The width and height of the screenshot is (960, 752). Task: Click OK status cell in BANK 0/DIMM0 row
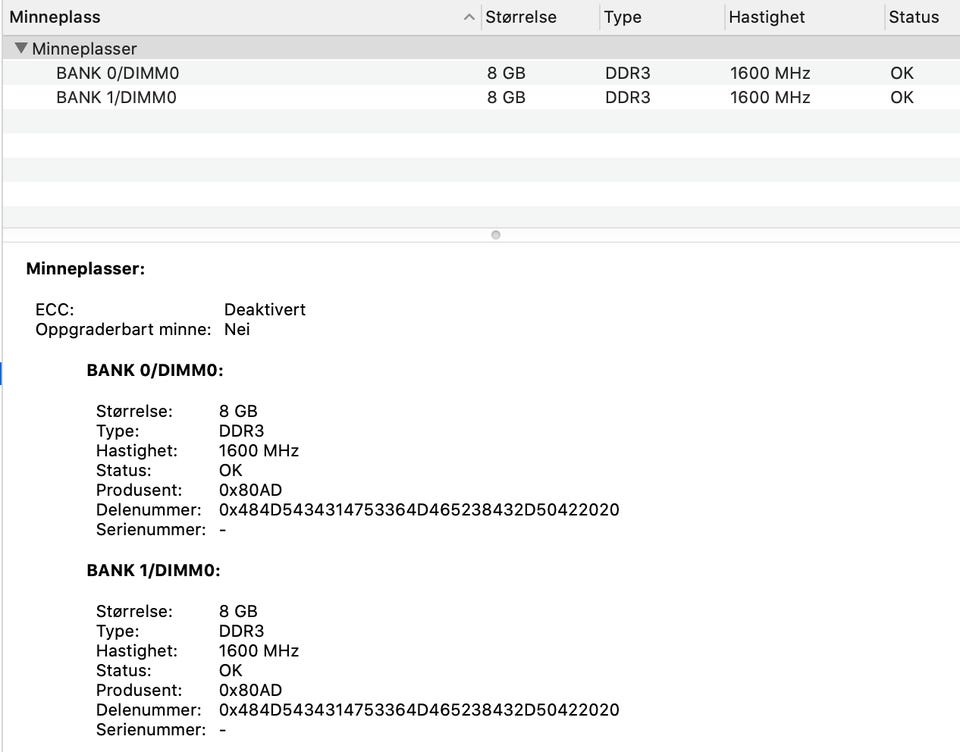click(902, 73)
